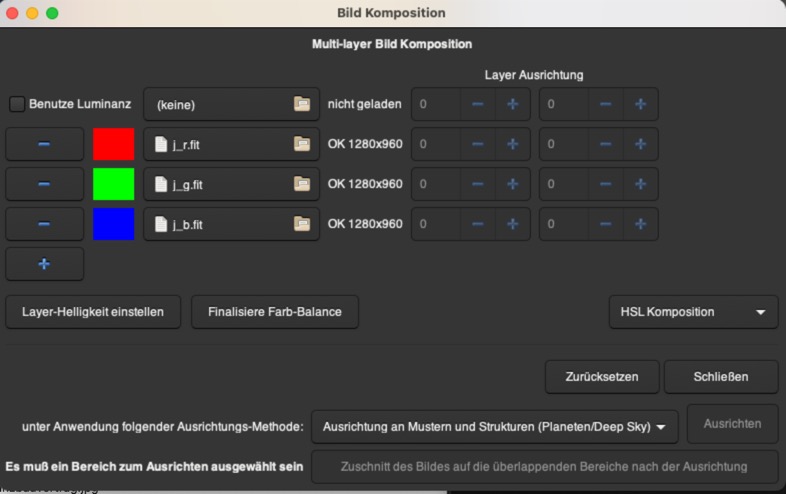Click Layer-Helligkeit einstellen button
The image size is (786, 494).
click(x=93, y=312)
